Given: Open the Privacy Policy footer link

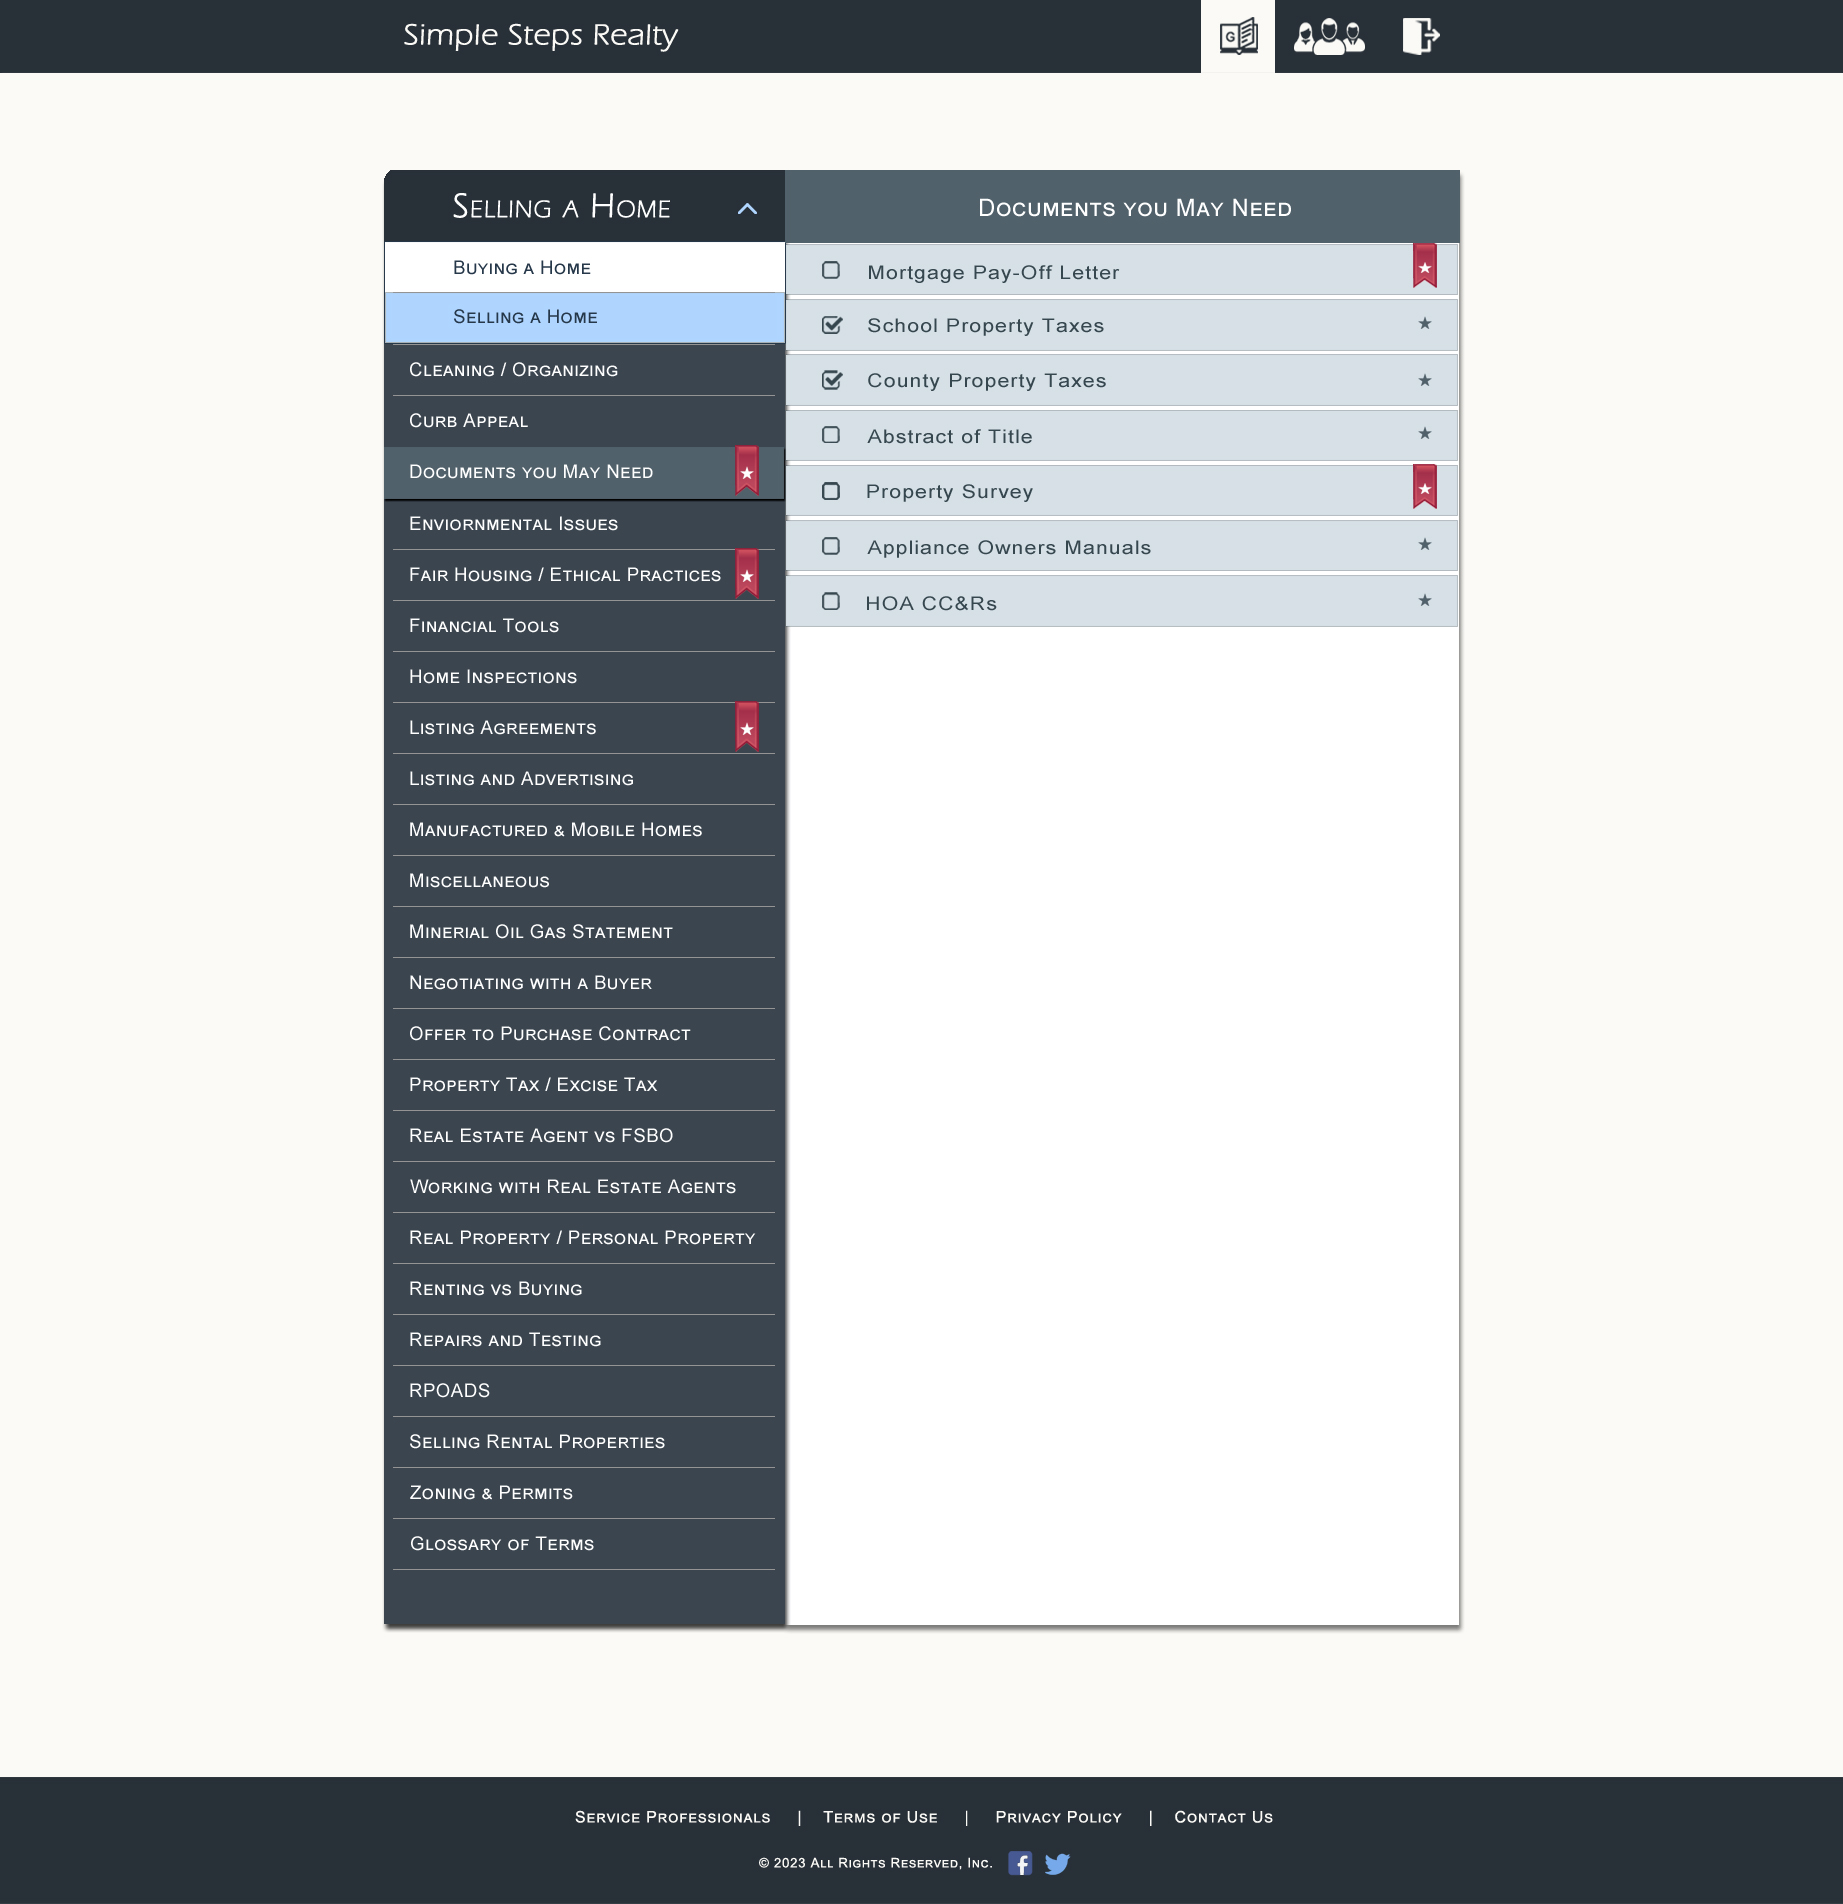Looking at the screenshot, I should click(1058, 1817).
